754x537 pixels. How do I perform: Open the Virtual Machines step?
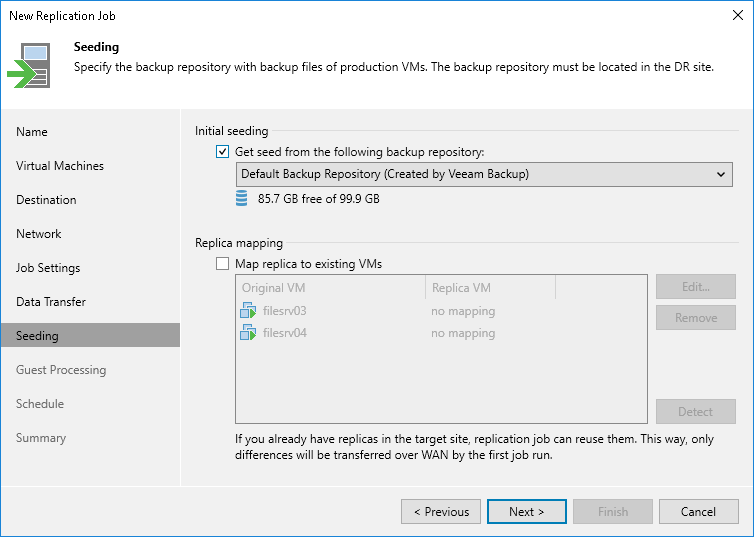click(x=60, y=166)
